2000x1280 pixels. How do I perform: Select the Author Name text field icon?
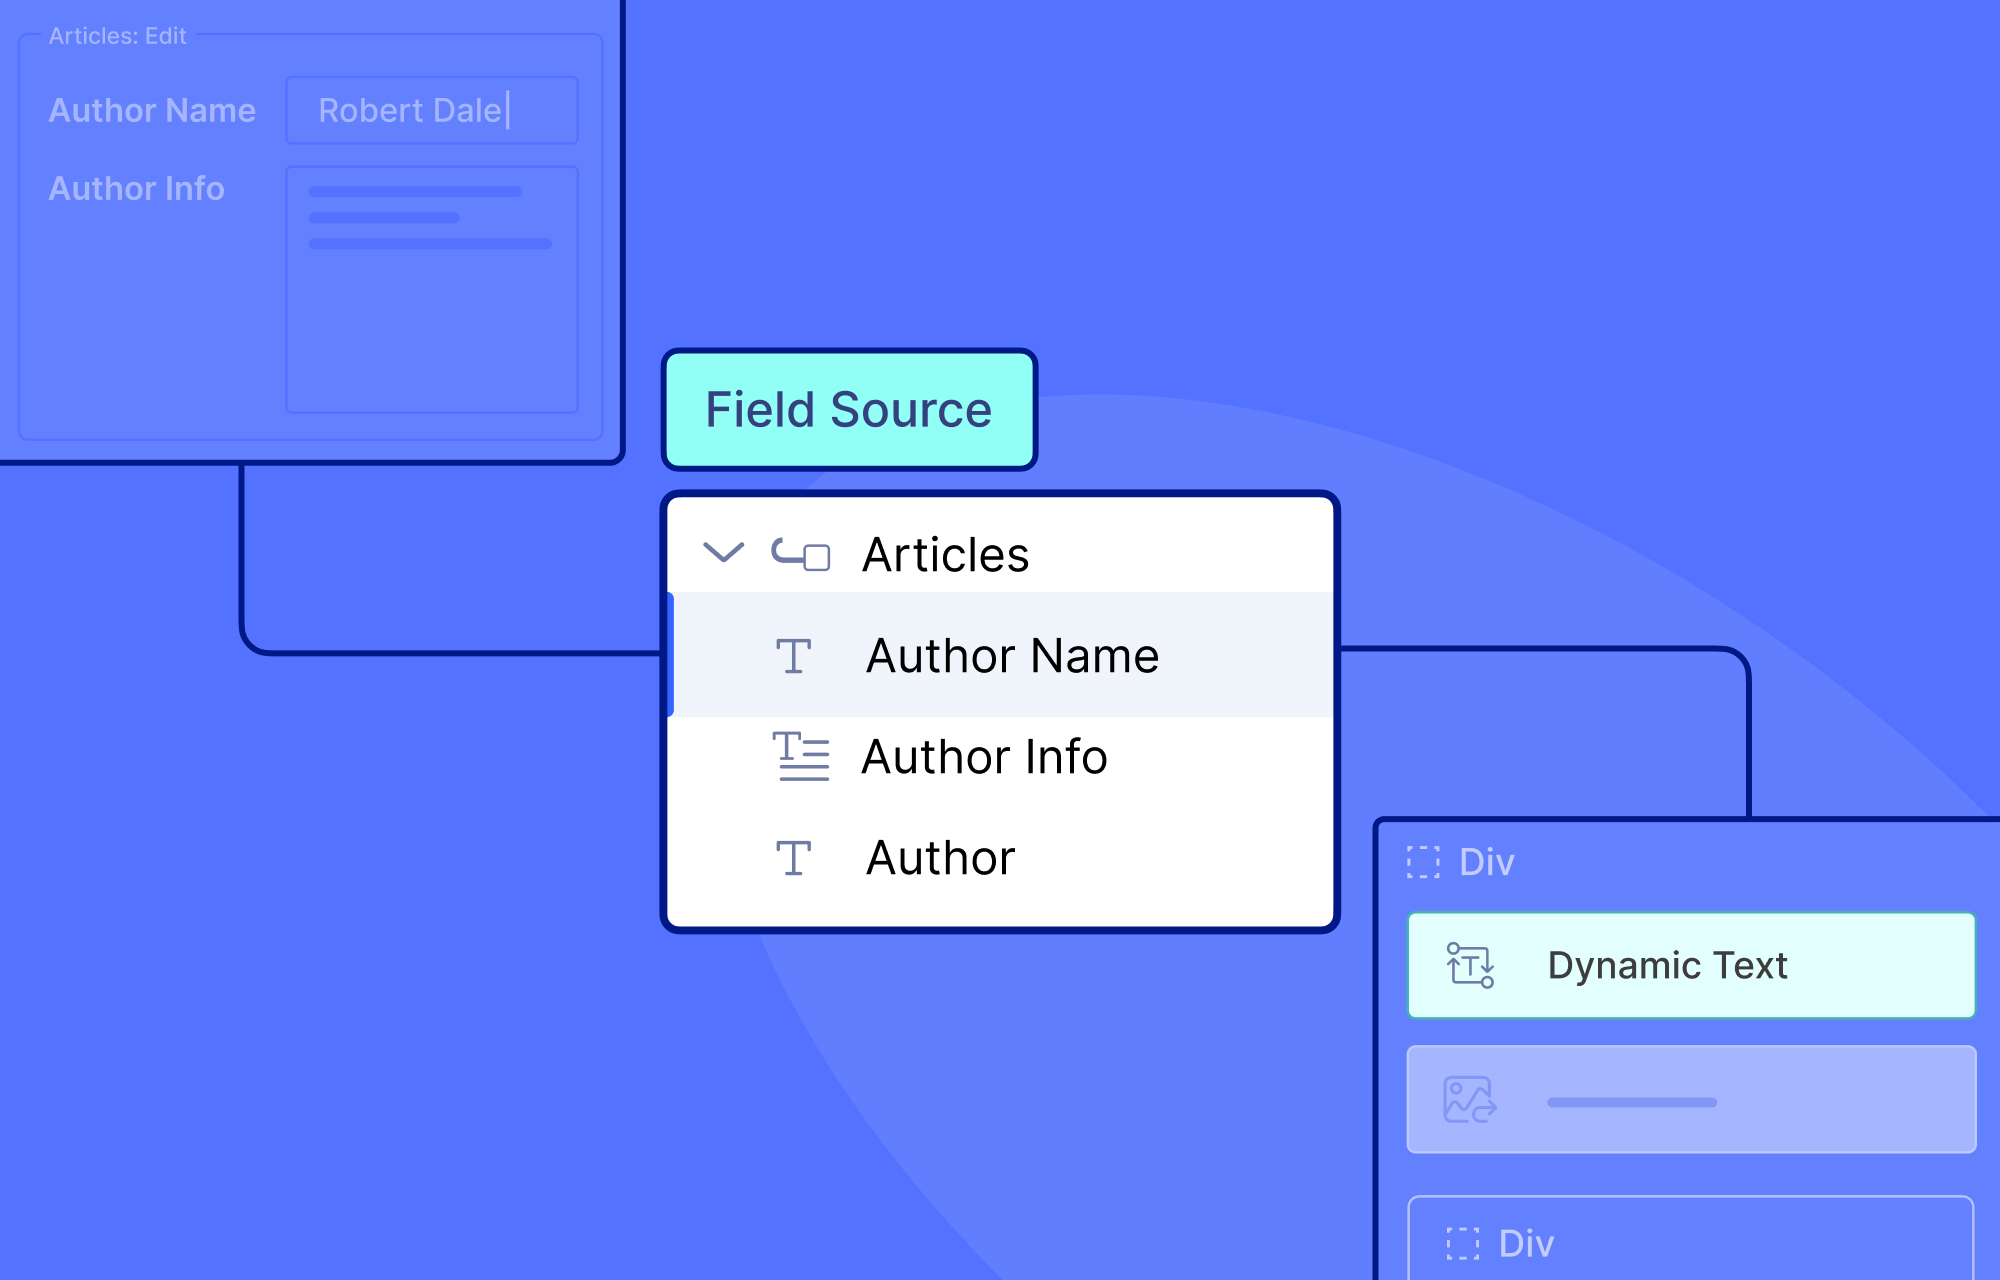pyautogui.click(x=794, y=656)
